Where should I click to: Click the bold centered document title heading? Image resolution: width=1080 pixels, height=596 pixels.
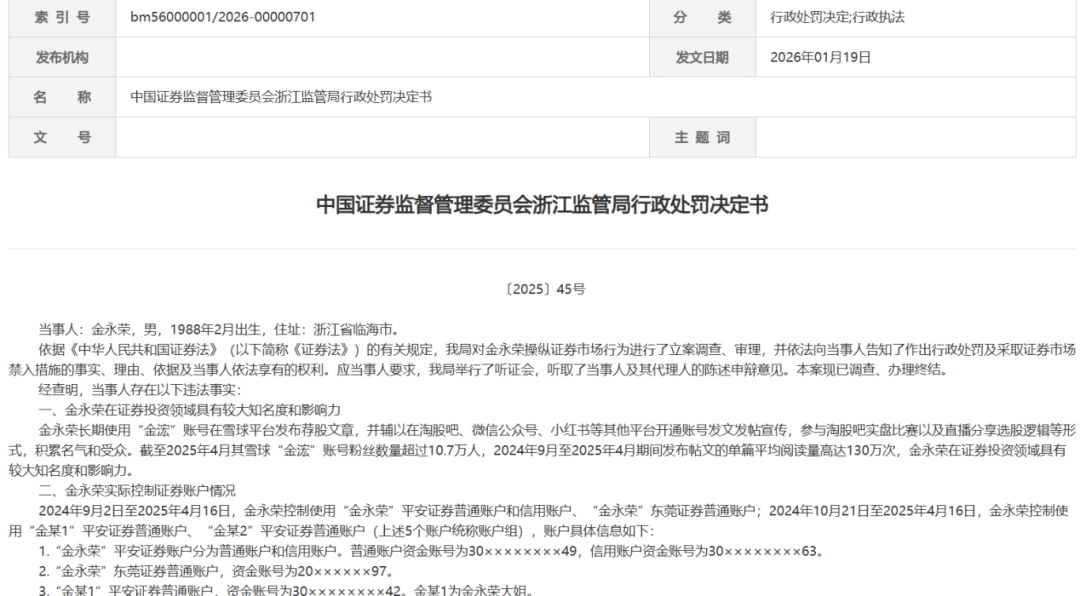pyautogui.click(x=542, y=205)
